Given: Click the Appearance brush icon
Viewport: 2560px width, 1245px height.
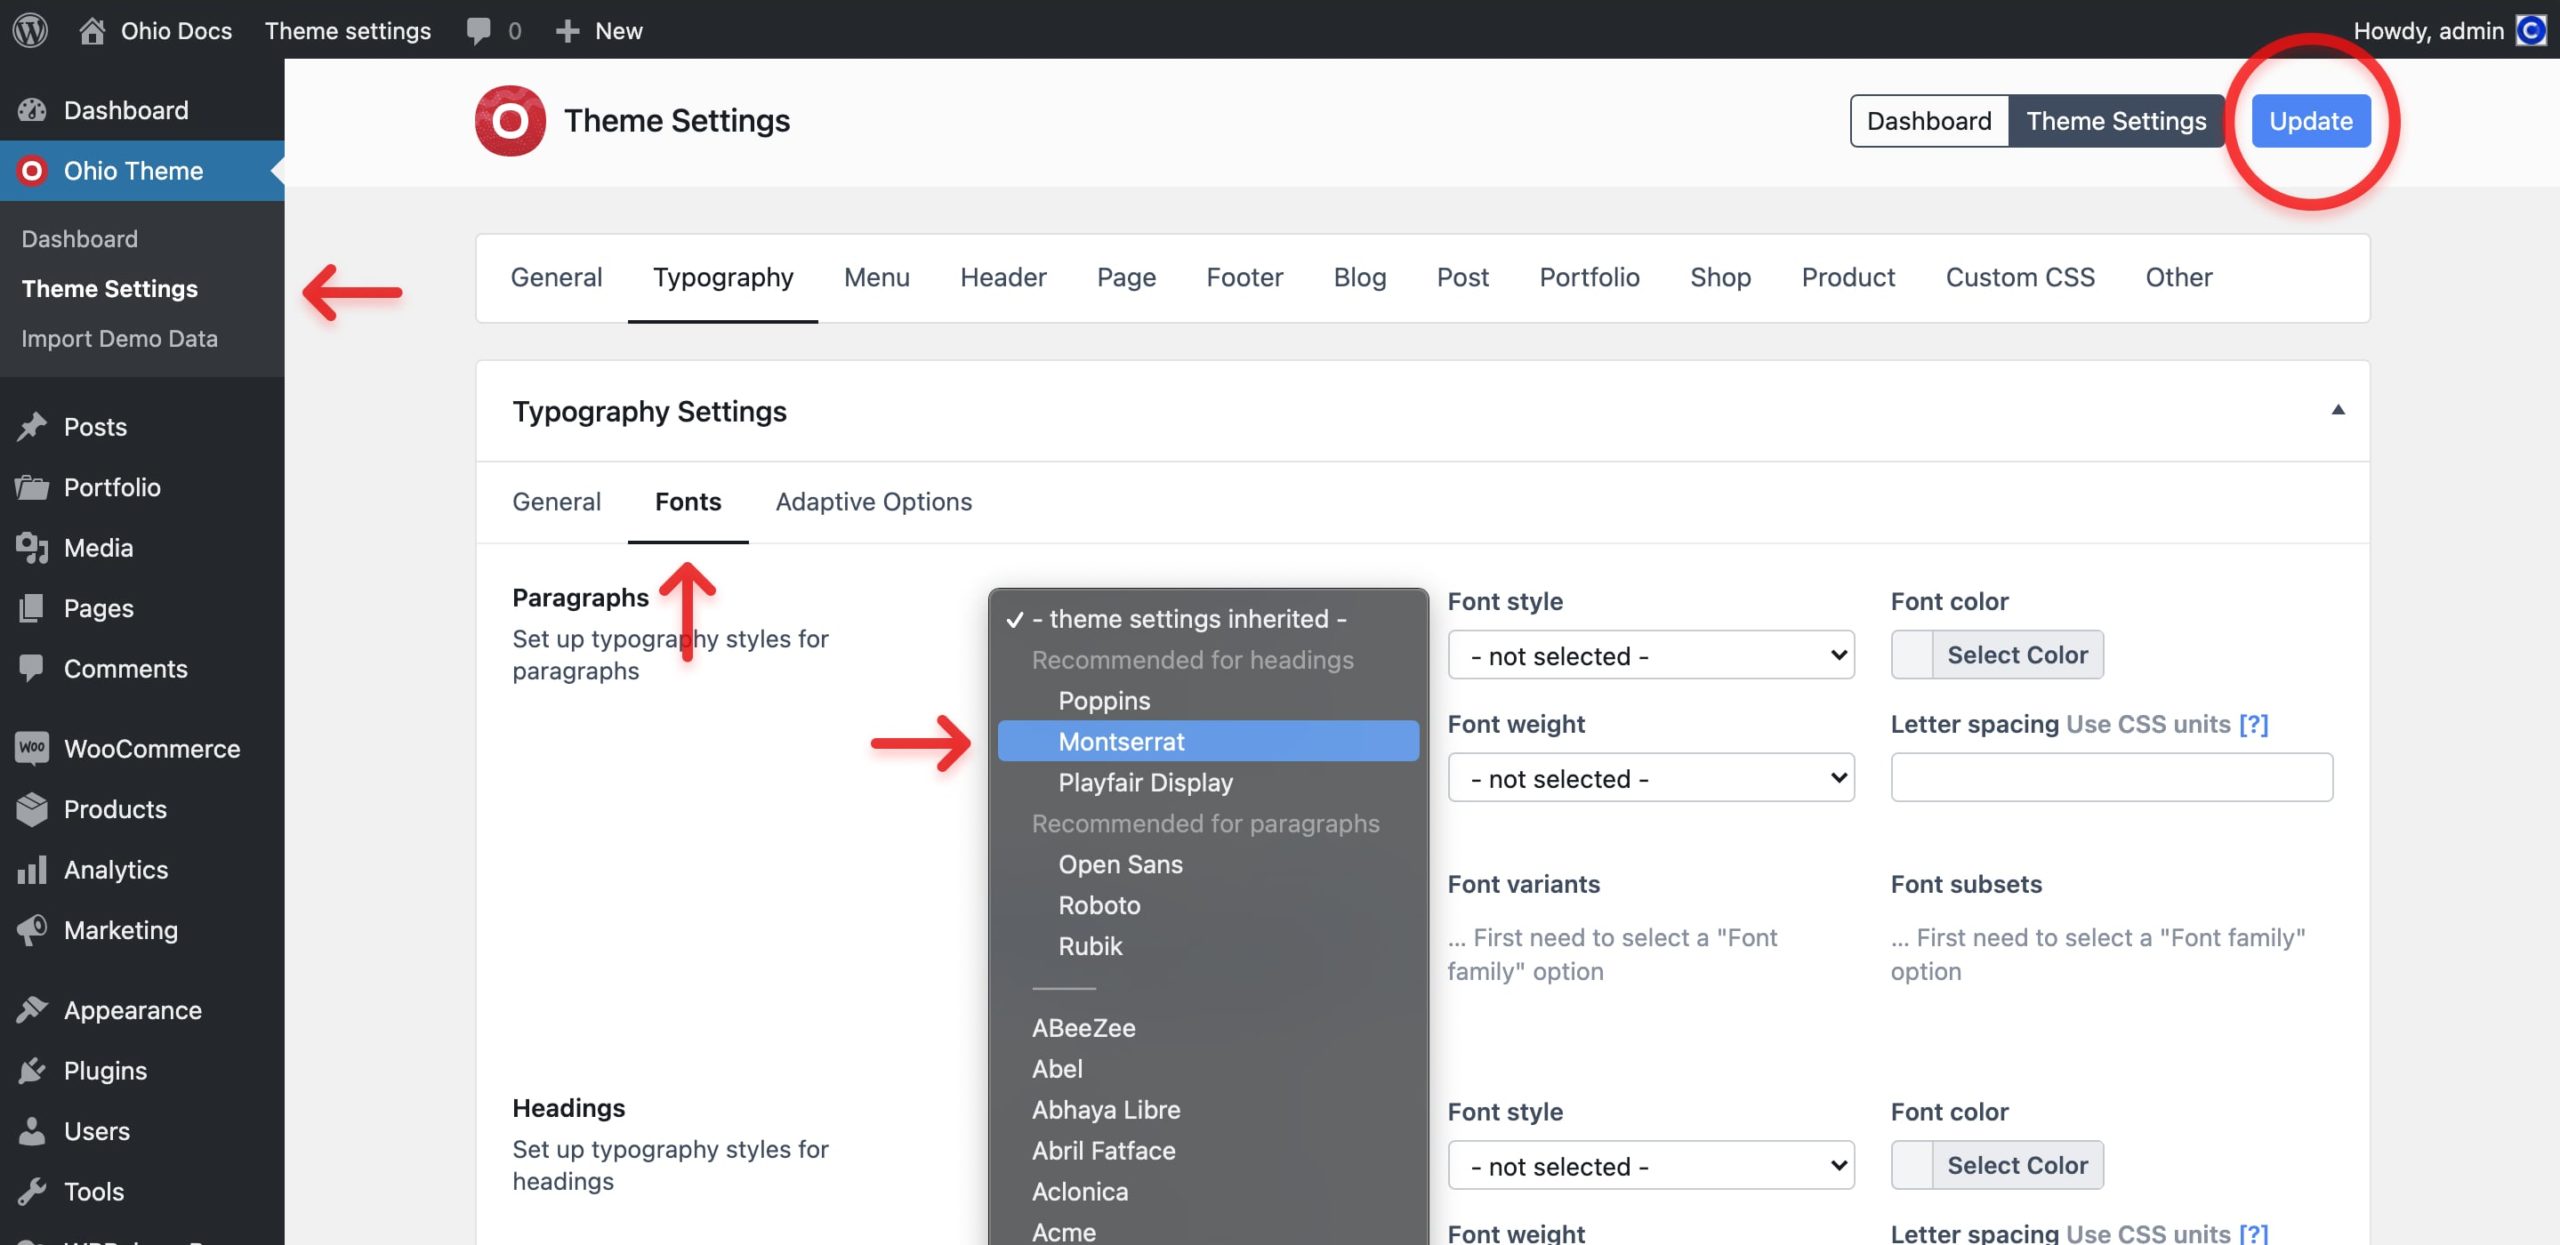Looking at the screenshot, I should point(32,1010).
